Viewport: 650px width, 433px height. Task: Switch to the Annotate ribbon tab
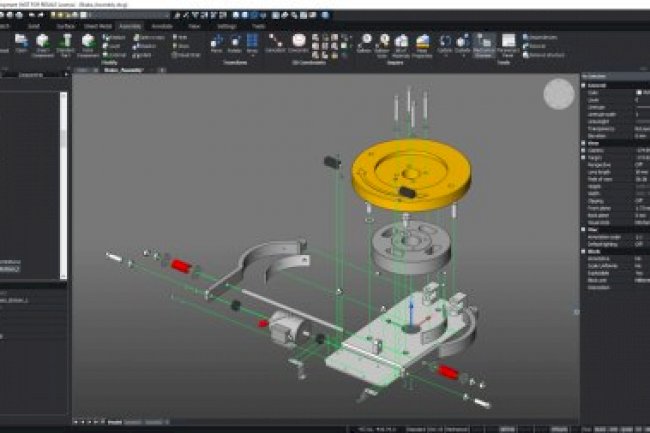coord(161,25)
